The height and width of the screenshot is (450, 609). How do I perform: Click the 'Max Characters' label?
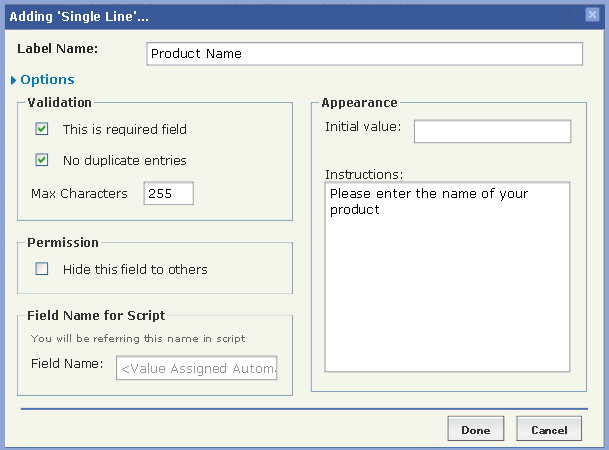pos(79,193)
